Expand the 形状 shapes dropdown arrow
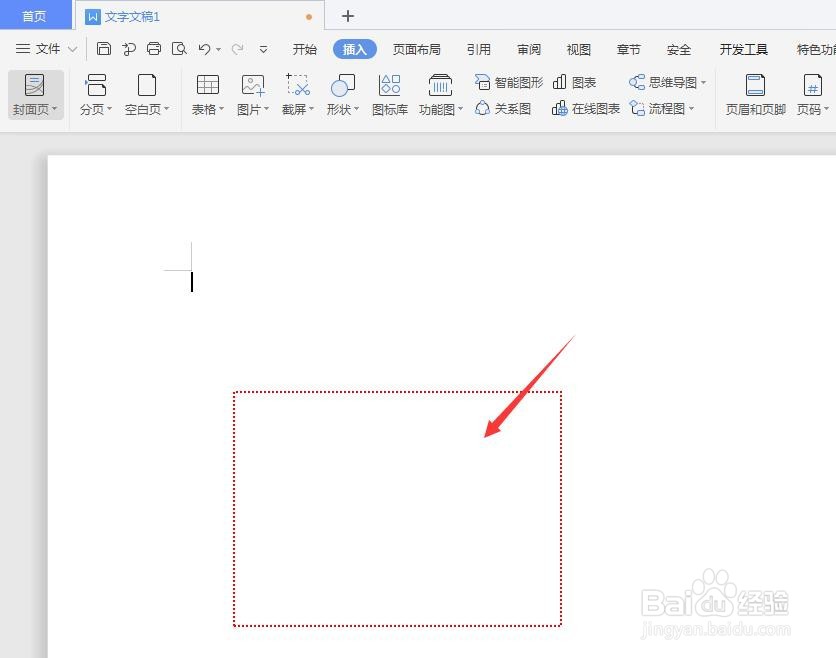Viewport: 836px width, 658px height. (x=356, y=108)
